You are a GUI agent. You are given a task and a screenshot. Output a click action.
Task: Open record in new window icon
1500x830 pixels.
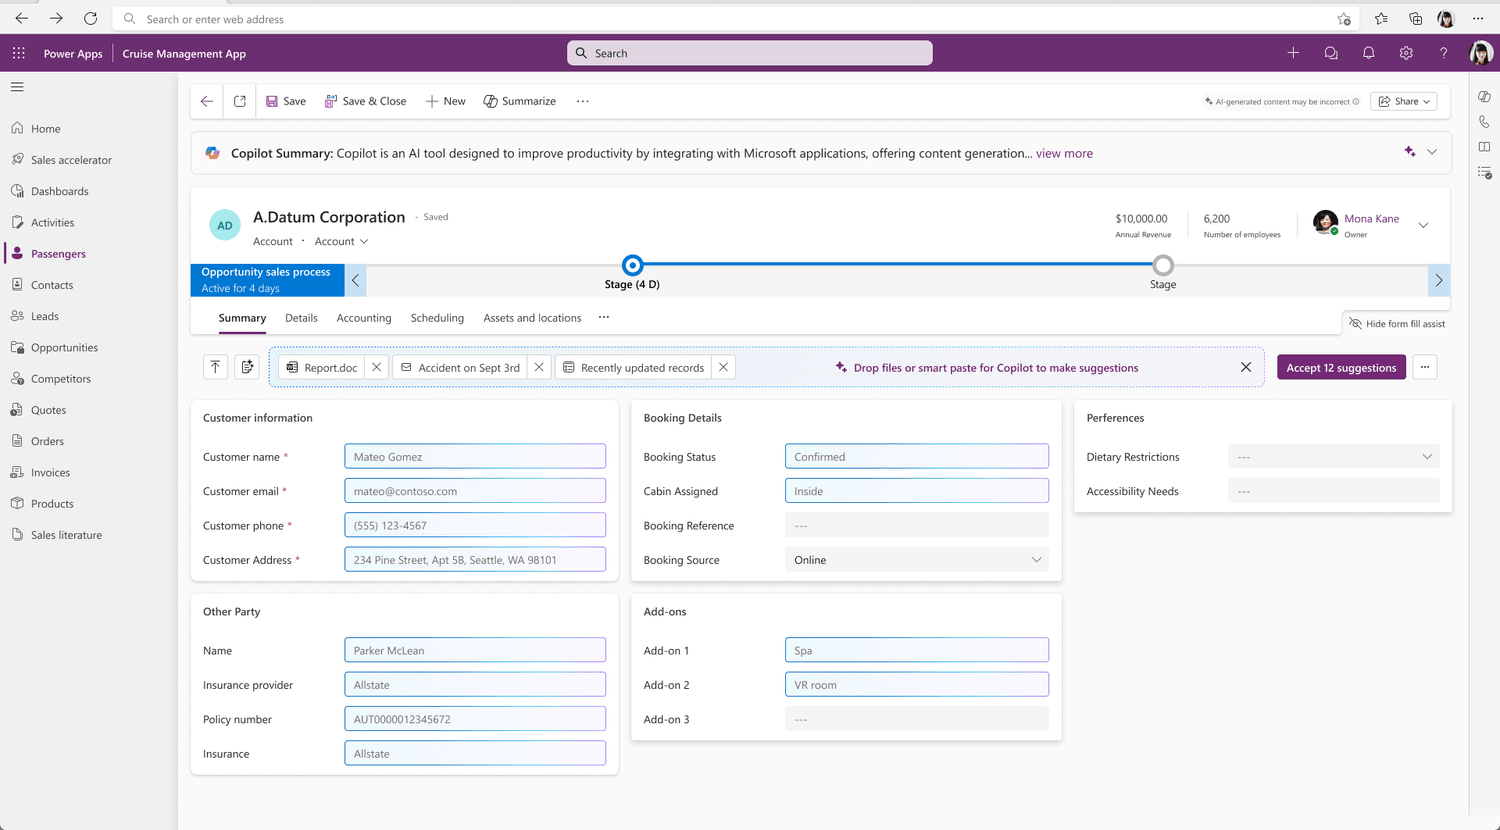[240, 101]
